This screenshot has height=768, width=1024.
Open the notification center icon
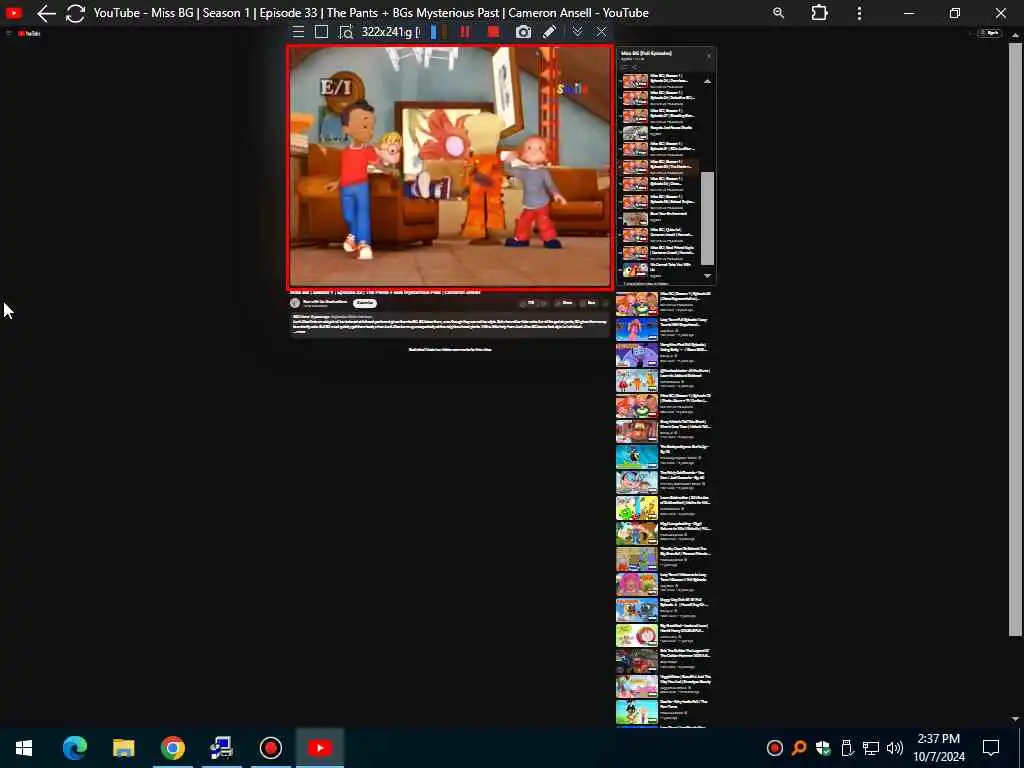coord(991,748)
